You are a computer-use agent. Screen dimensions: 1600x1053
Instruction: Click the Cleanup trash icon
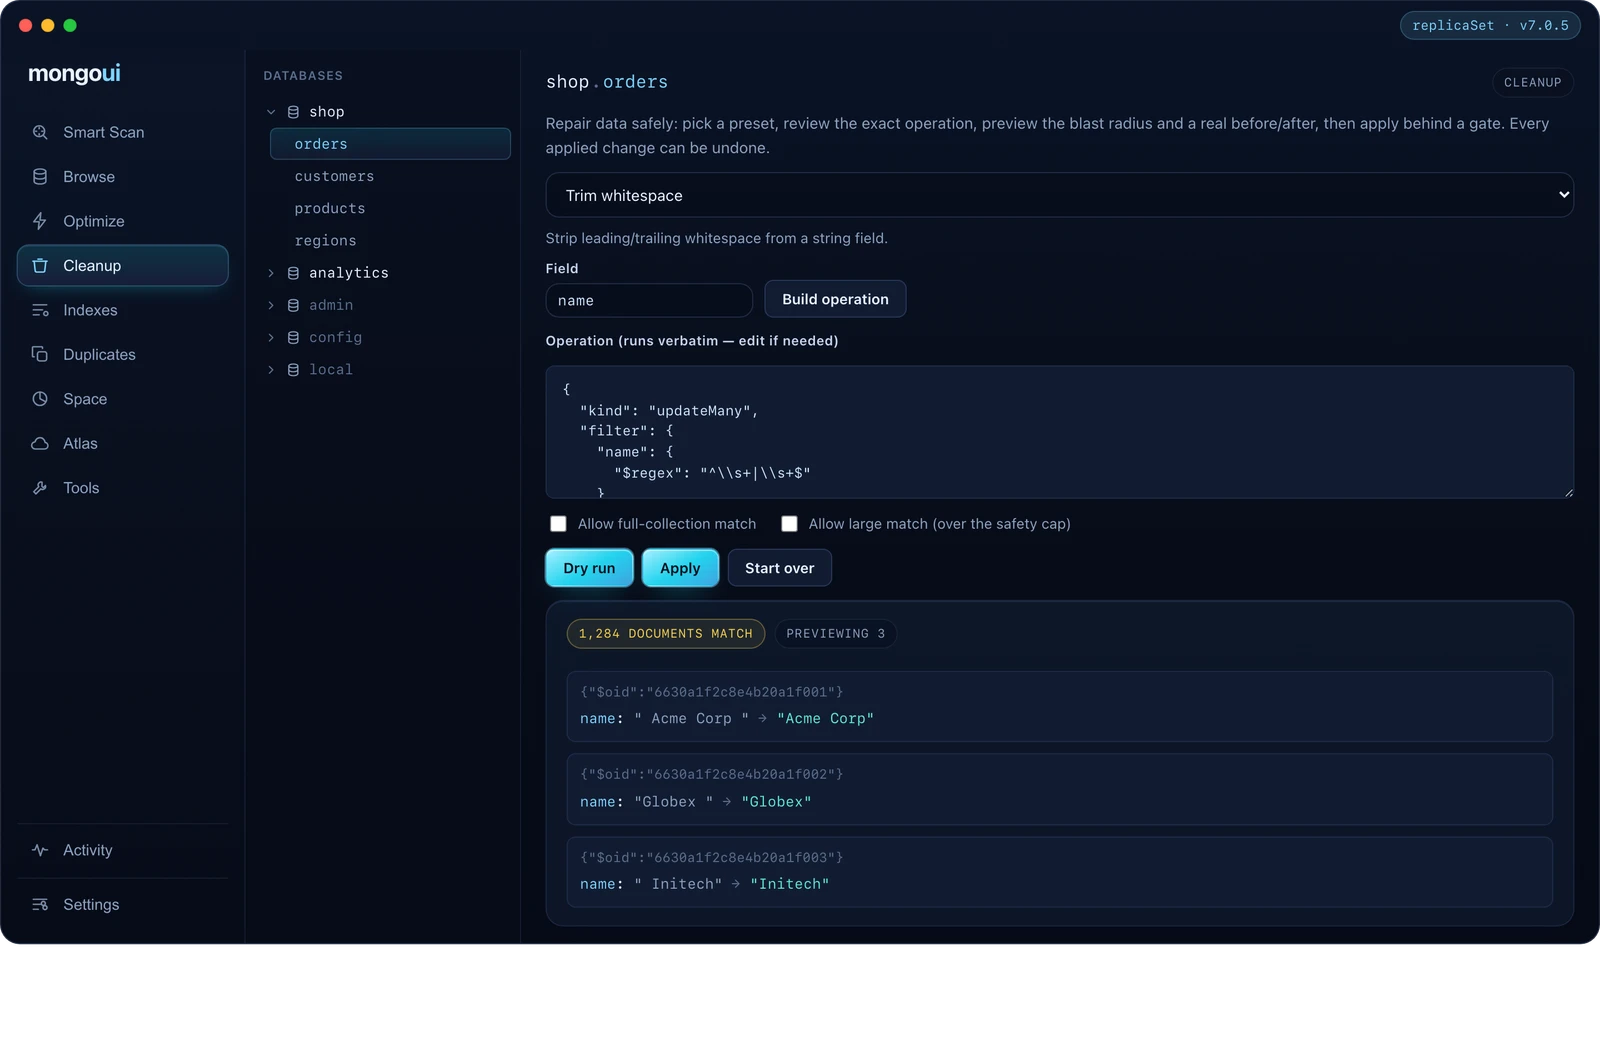tap(40, 266)
